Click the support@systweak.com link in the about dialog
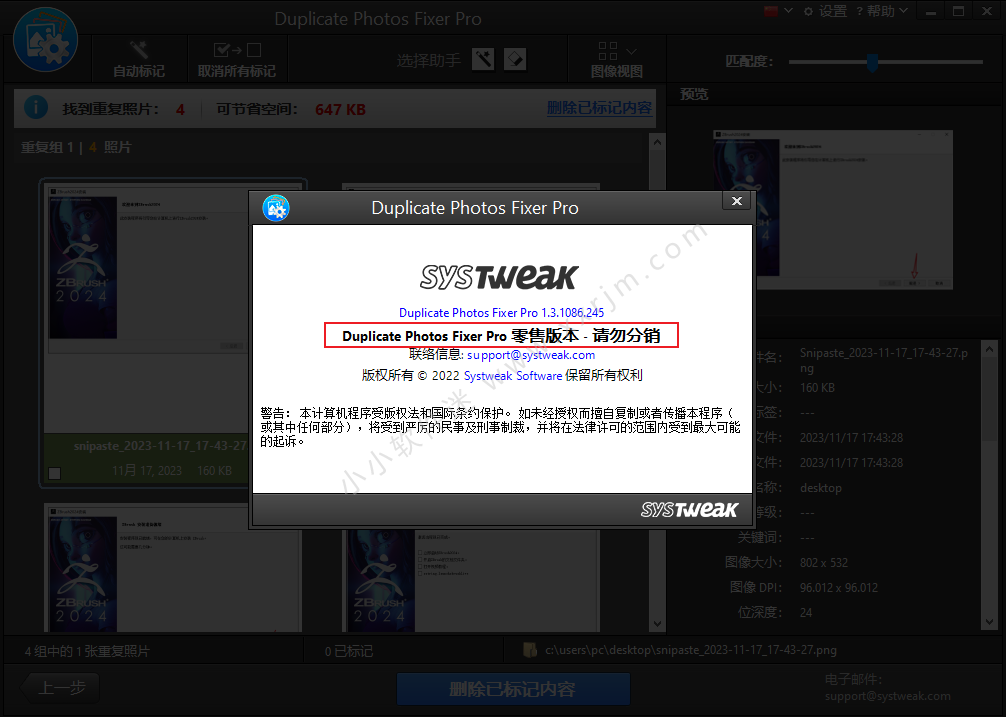 click(x=531, y=355)
